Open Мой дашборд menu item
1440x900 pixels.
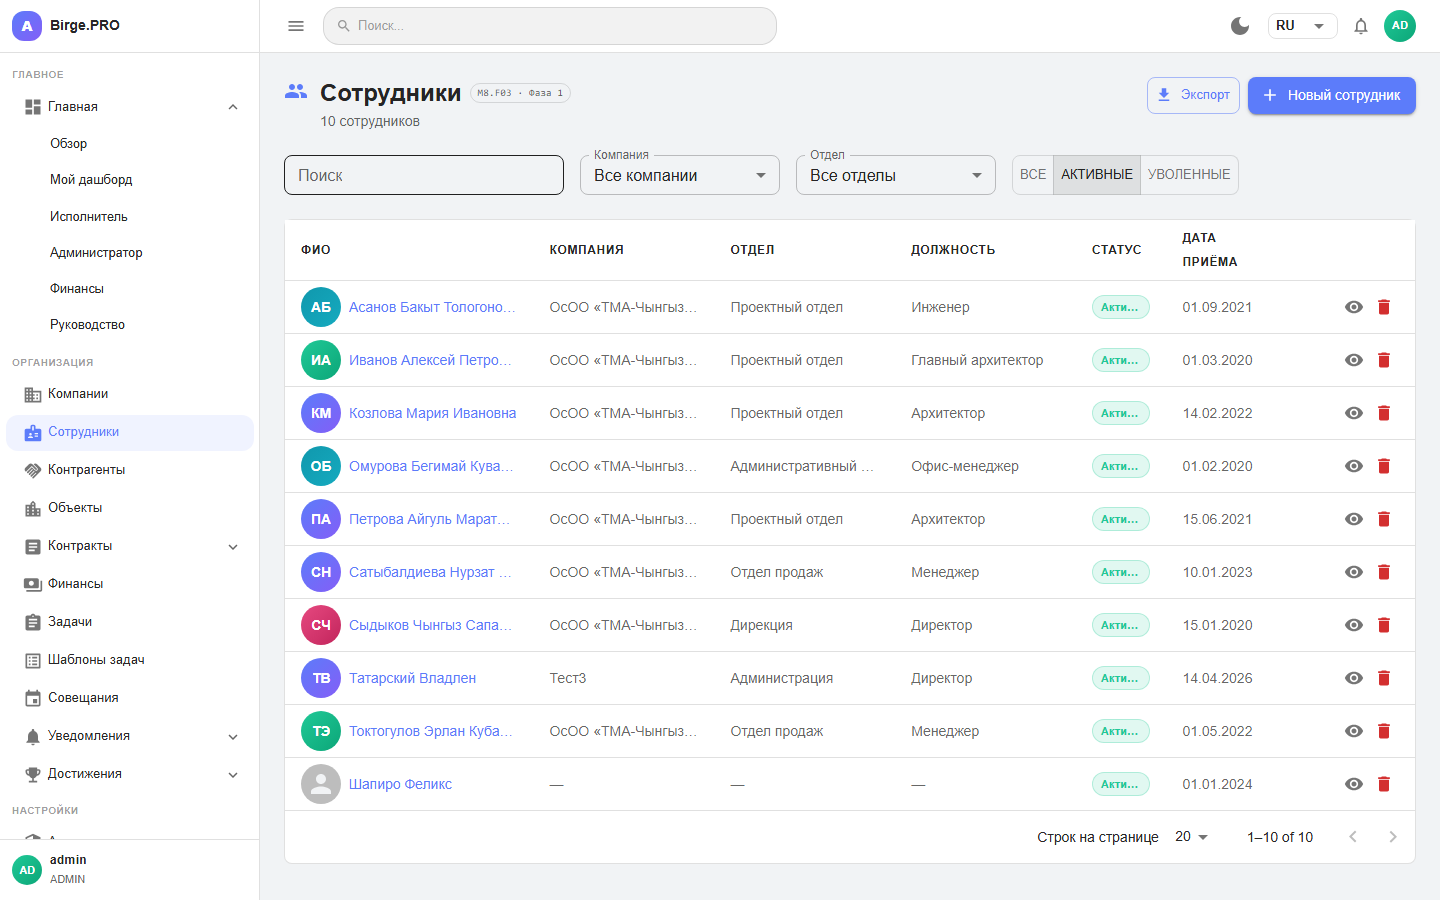tap(91, 180)
